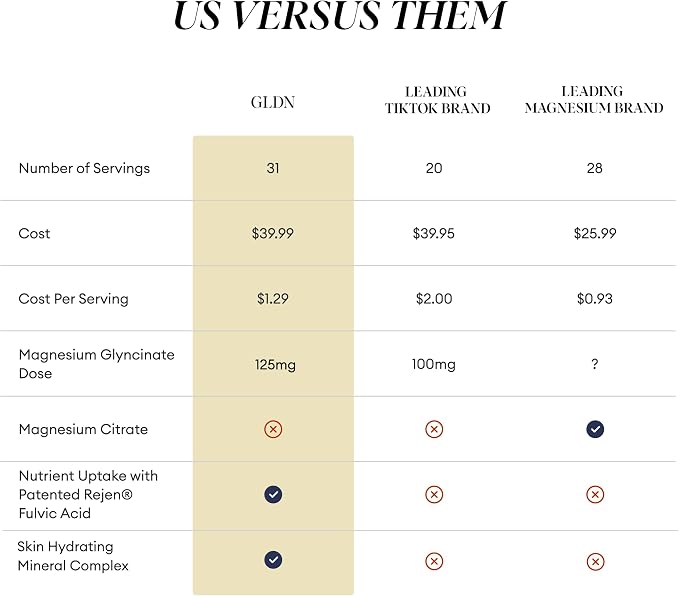This screenshot has height=596, width=679.
Task: Click the Cost Per Serving row label
Action: [74, 299]
